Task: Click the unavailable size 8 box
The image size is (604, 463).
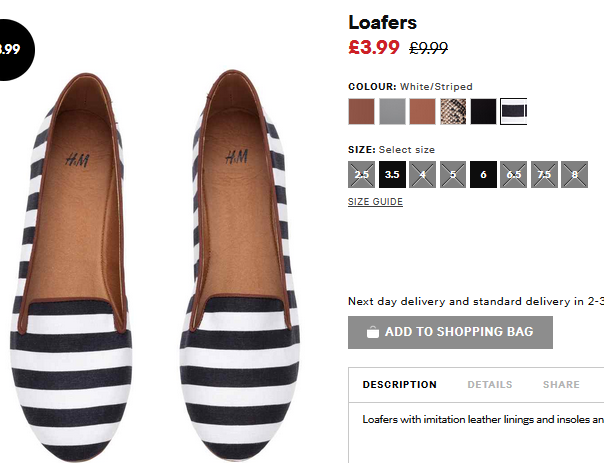Action: [x=574, y=174]
